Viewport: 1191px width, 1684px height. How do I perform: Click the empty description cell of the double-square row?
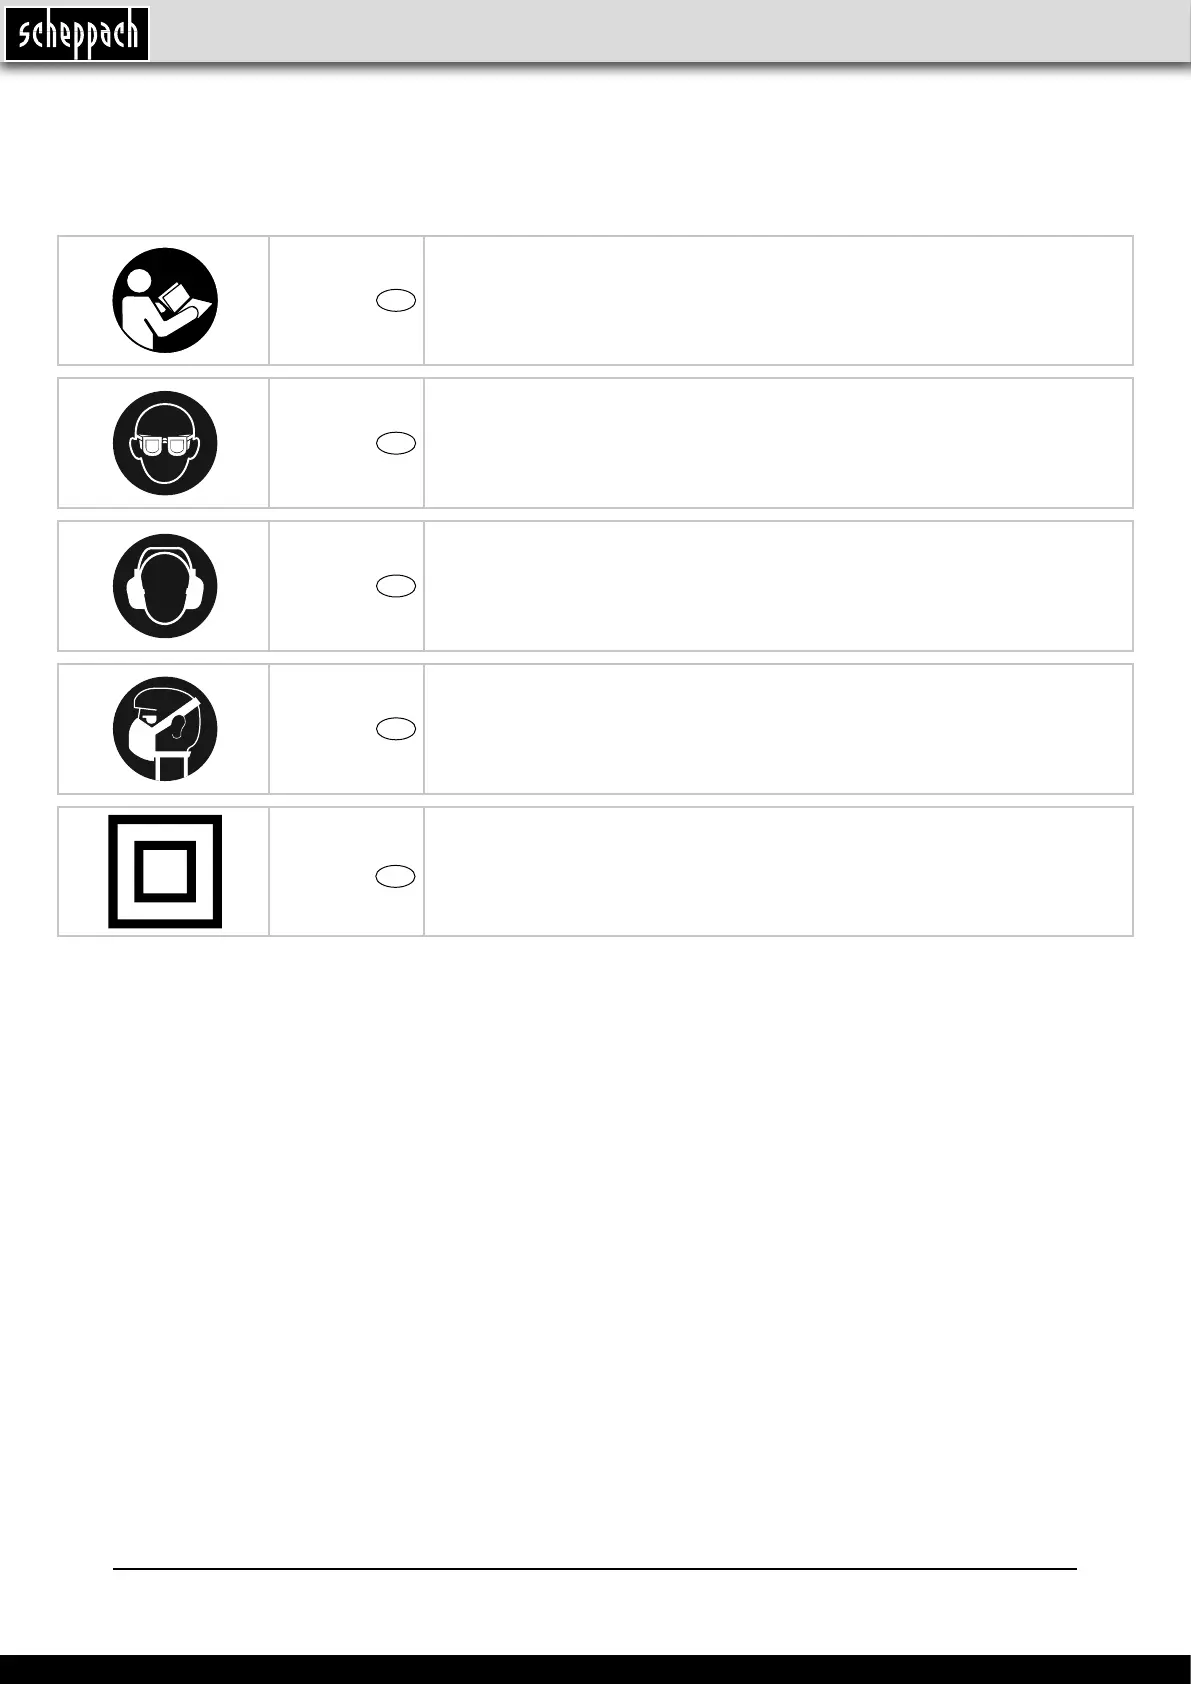click(778, 872)
